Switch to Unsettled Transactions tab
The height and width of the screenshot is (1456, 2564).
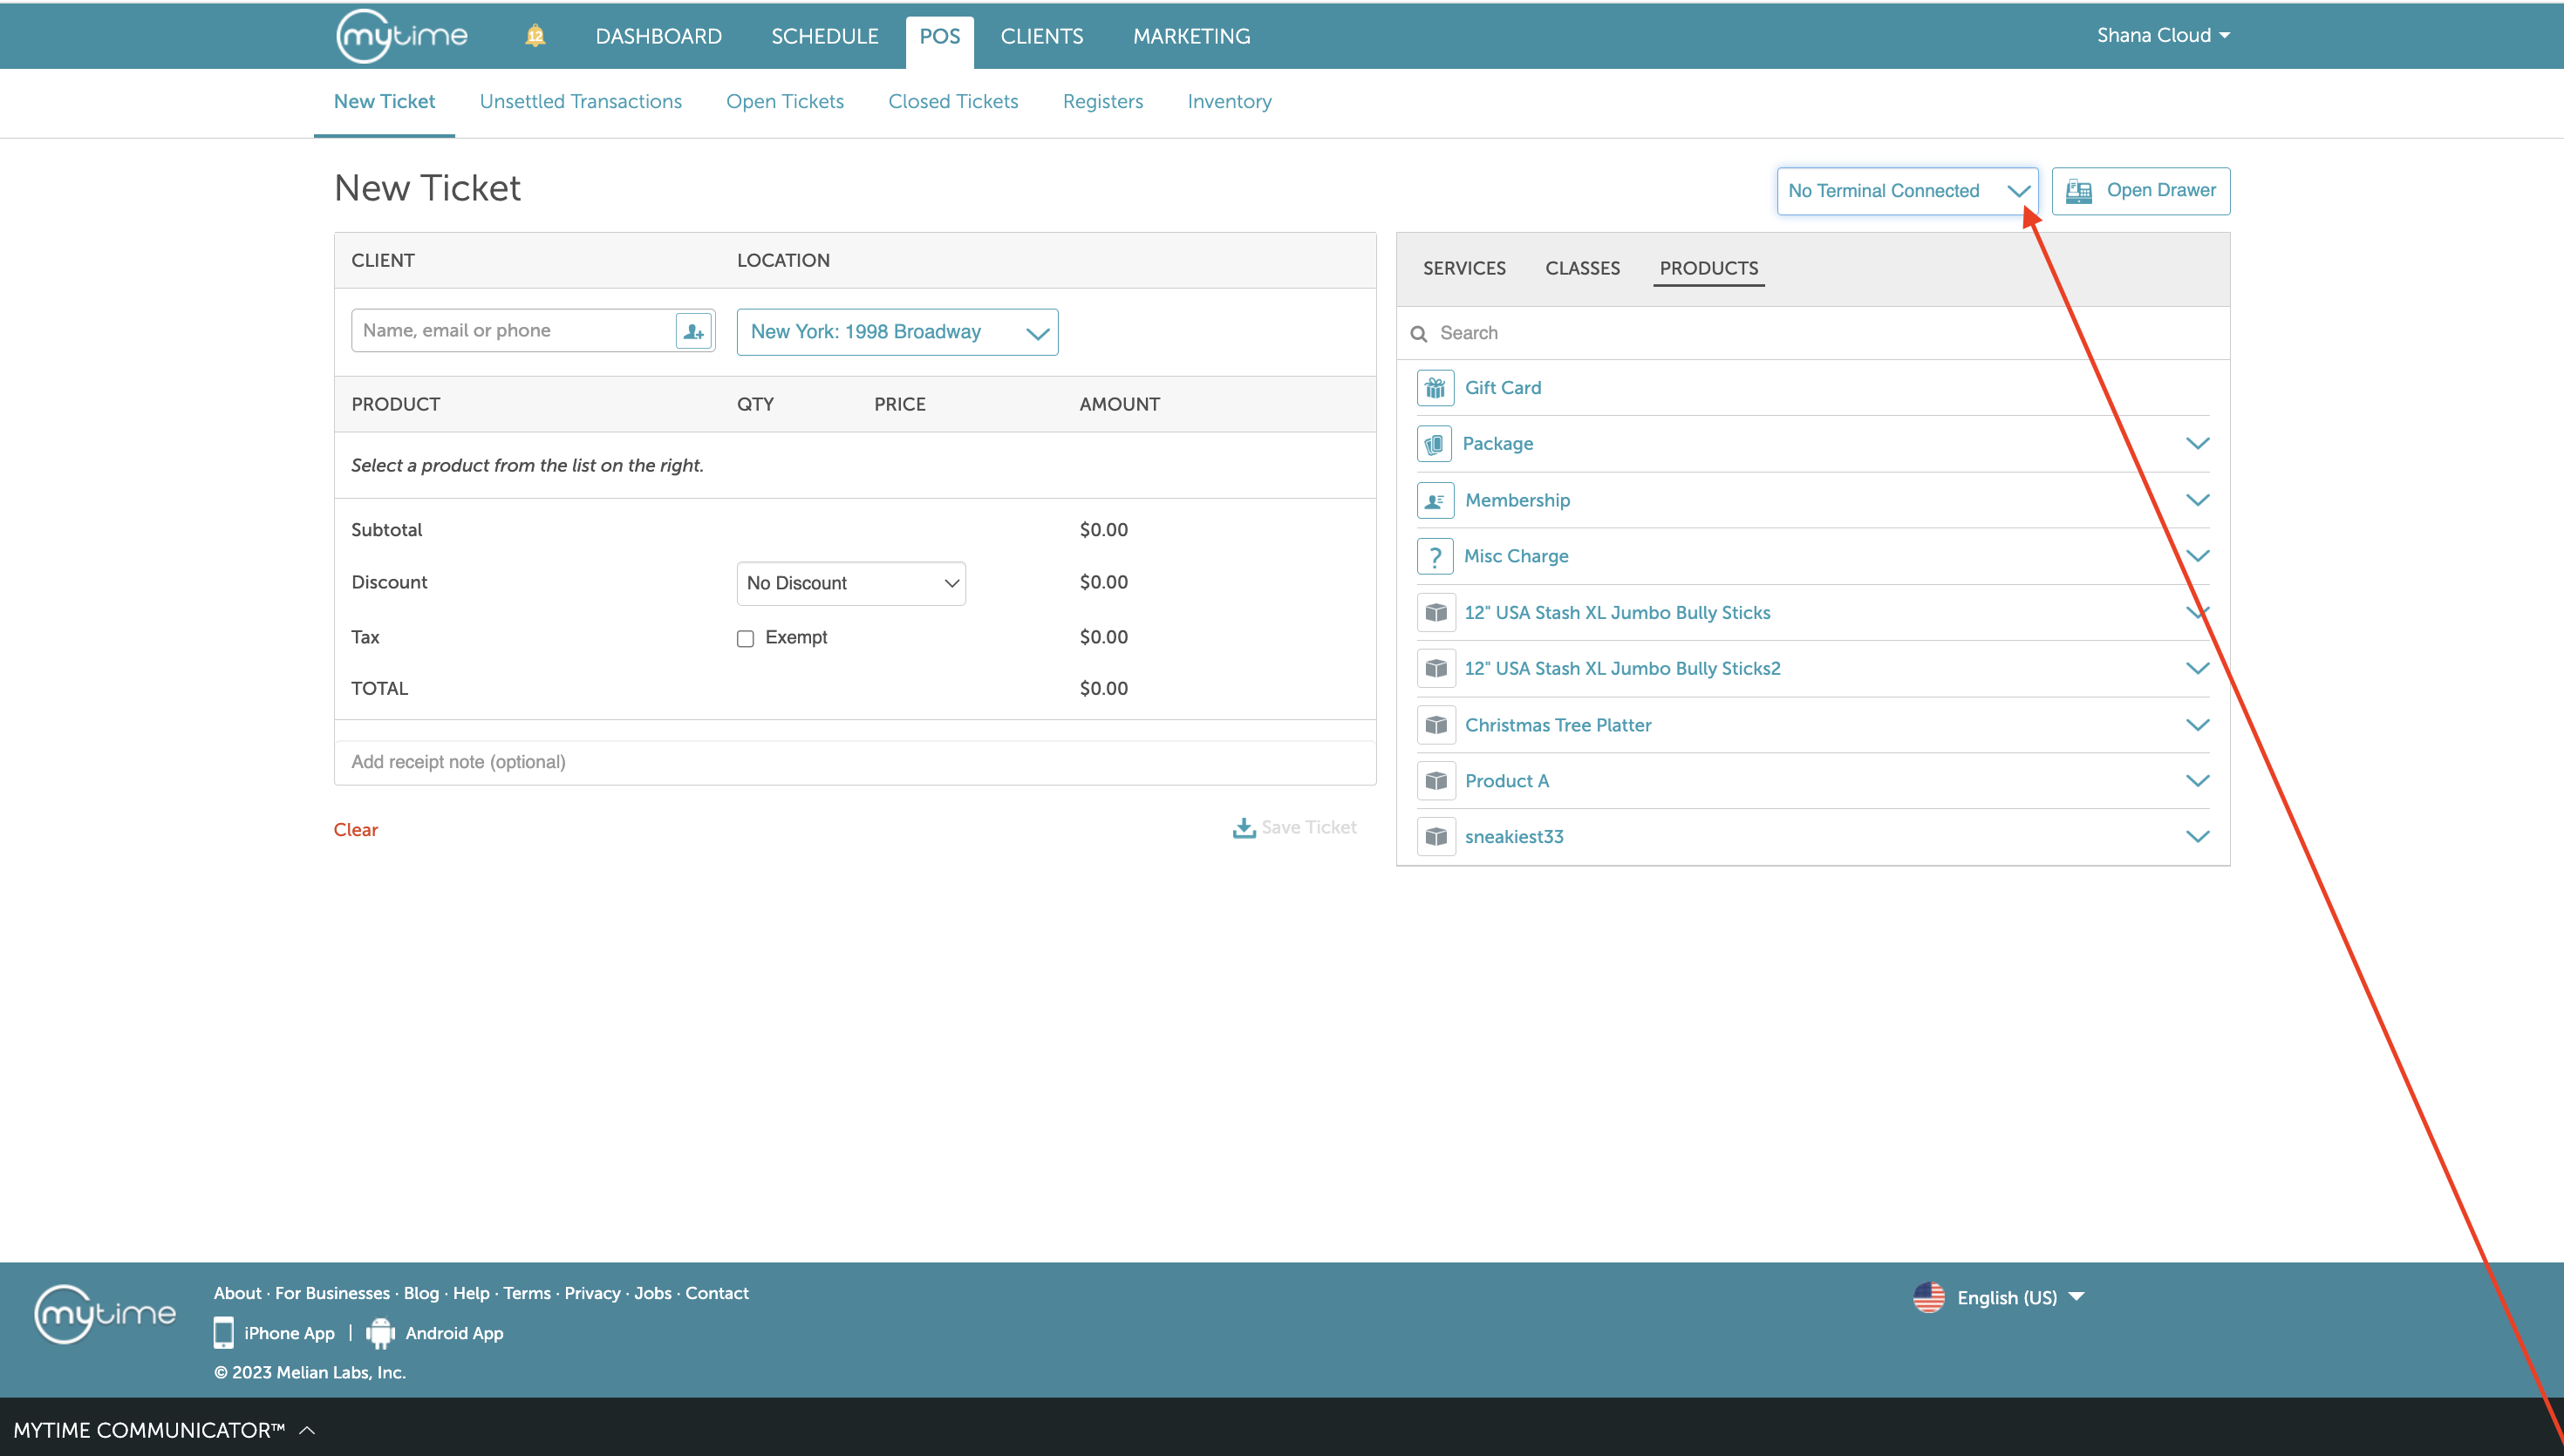click(580, 102)
